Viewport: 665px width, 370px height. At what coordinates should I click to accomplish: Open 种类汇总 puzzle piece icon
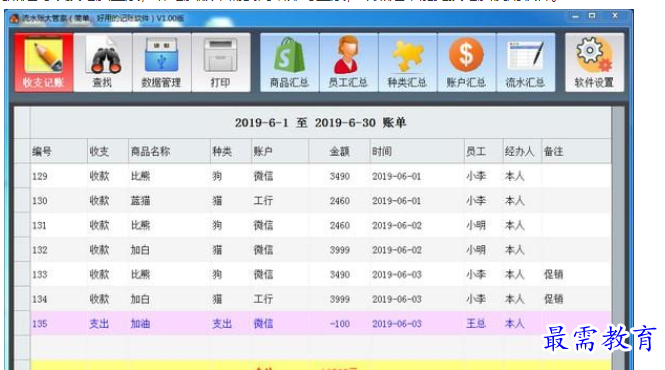point(407,62)
